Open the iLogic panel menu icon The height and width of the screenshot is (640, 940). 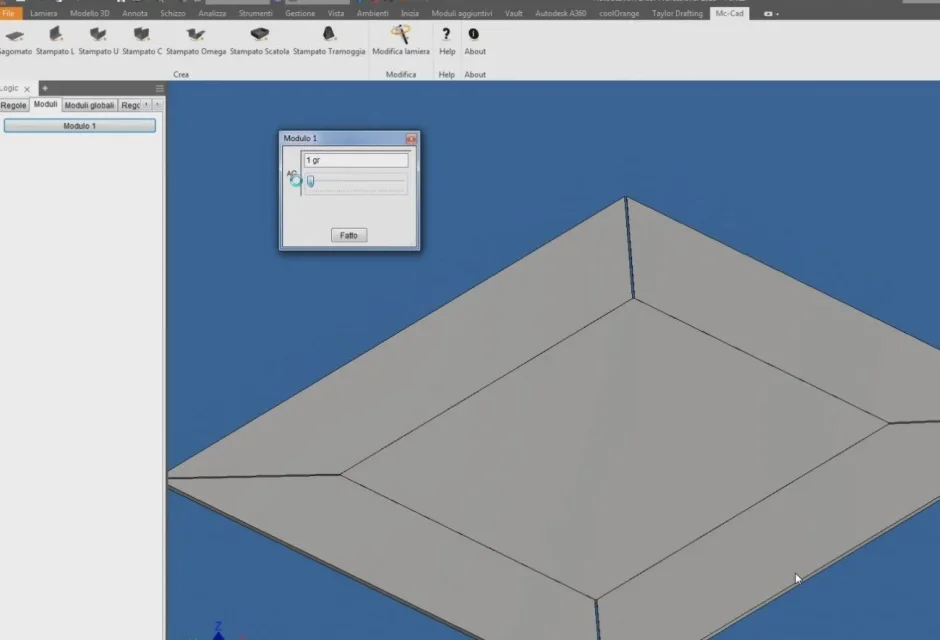159,88
